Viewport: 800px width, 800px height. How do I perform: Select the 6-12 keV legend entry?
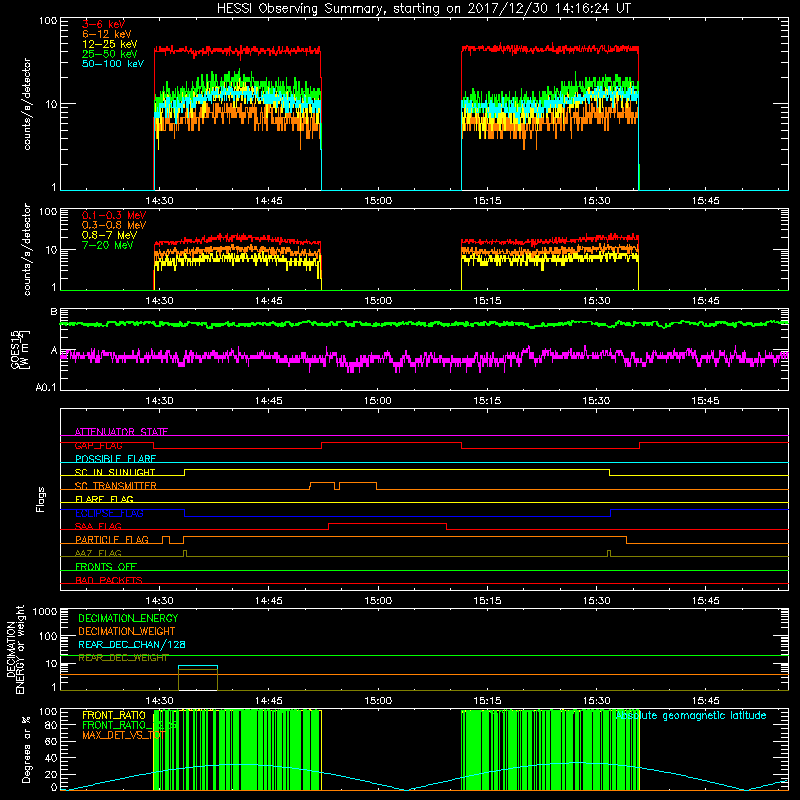[106, 34]
